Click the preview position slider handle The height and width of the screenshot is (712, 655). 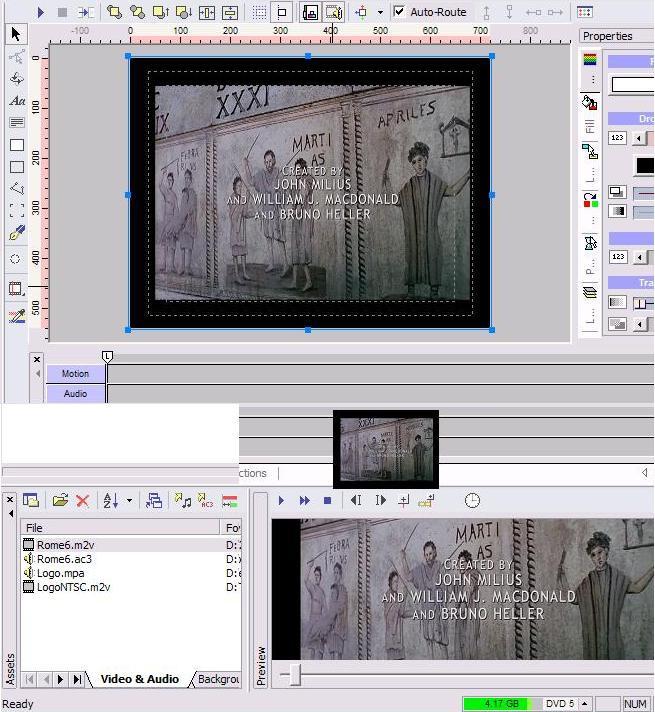295,674
